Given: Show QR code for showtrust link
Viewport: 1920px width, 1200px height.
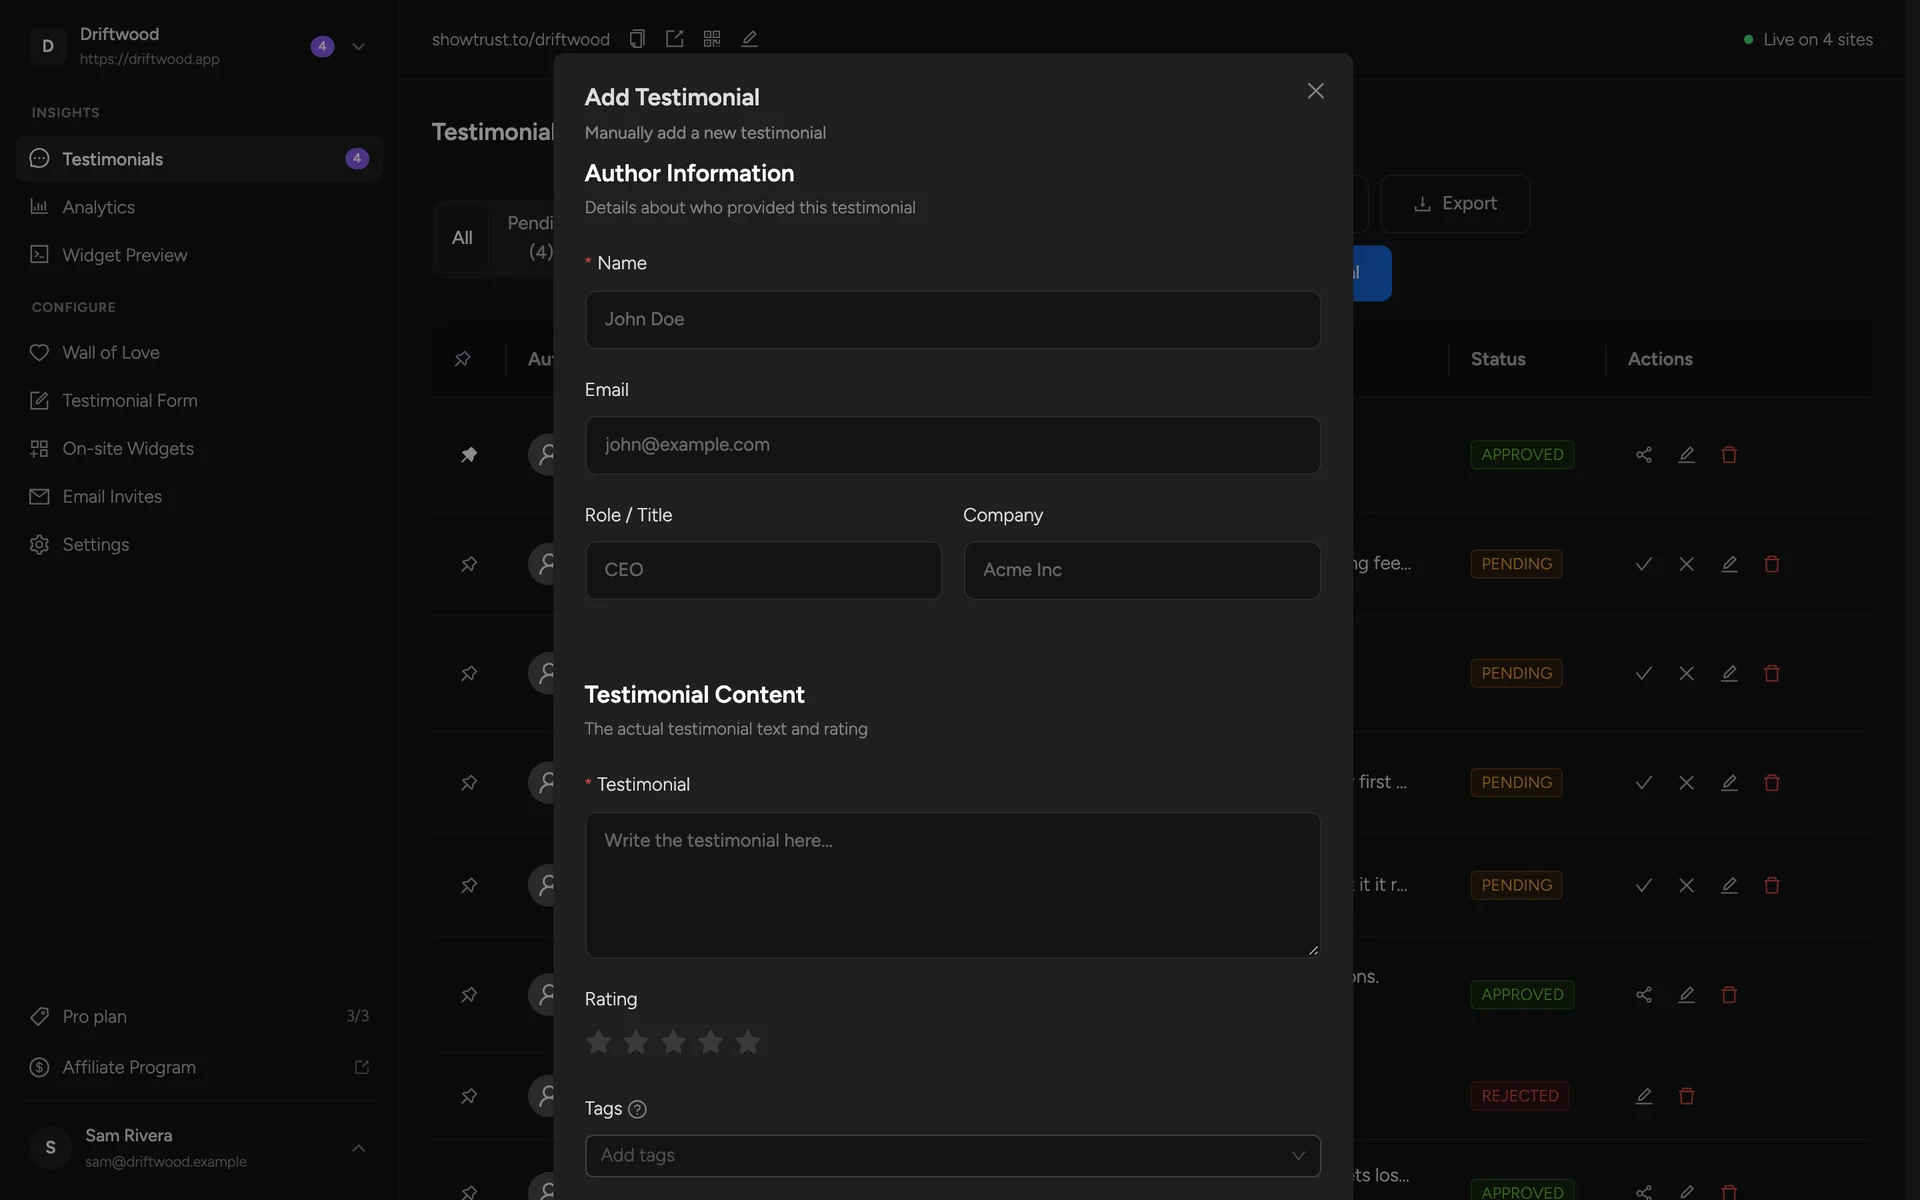Looking at the screenshot, I should pyautogui.click(x=712, y=39).
